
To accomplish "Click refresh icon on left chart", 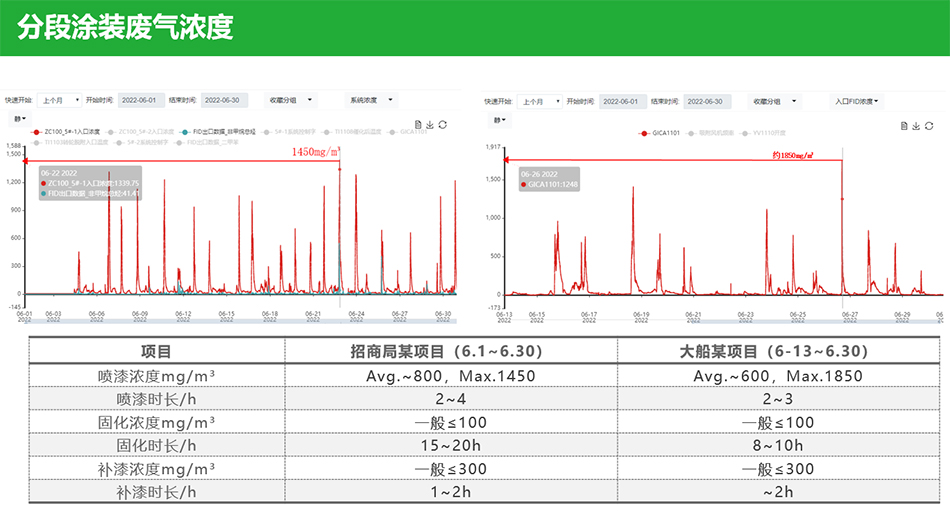I will [x=443, y=124].
